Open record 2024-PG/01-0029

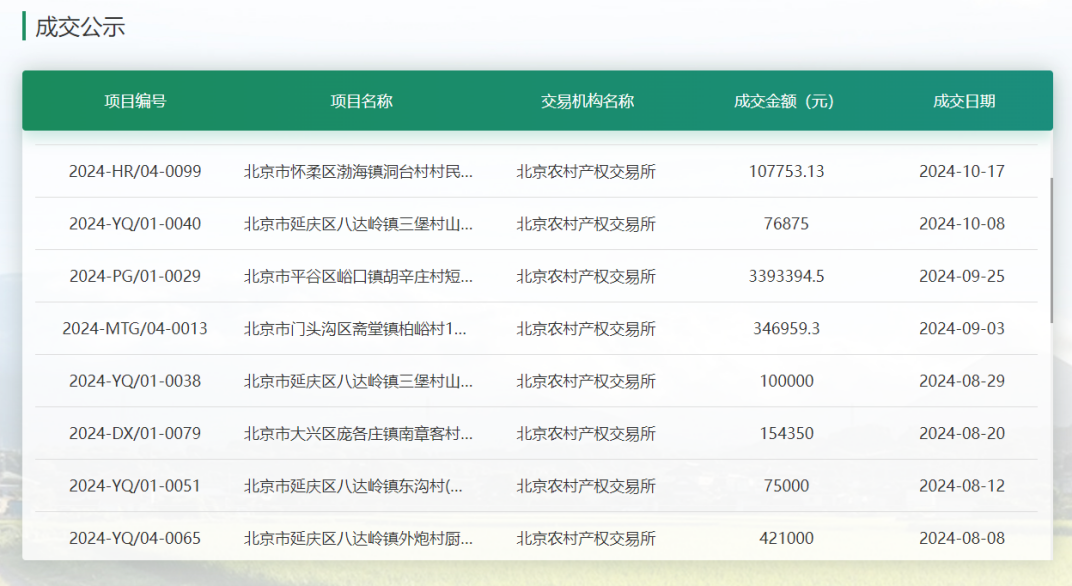[133, 276]
